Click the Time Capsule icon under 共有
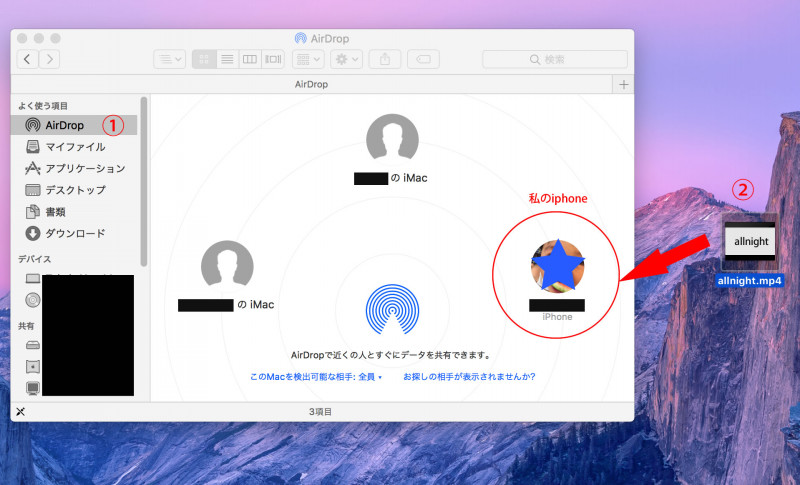 [x=33, y=367]
